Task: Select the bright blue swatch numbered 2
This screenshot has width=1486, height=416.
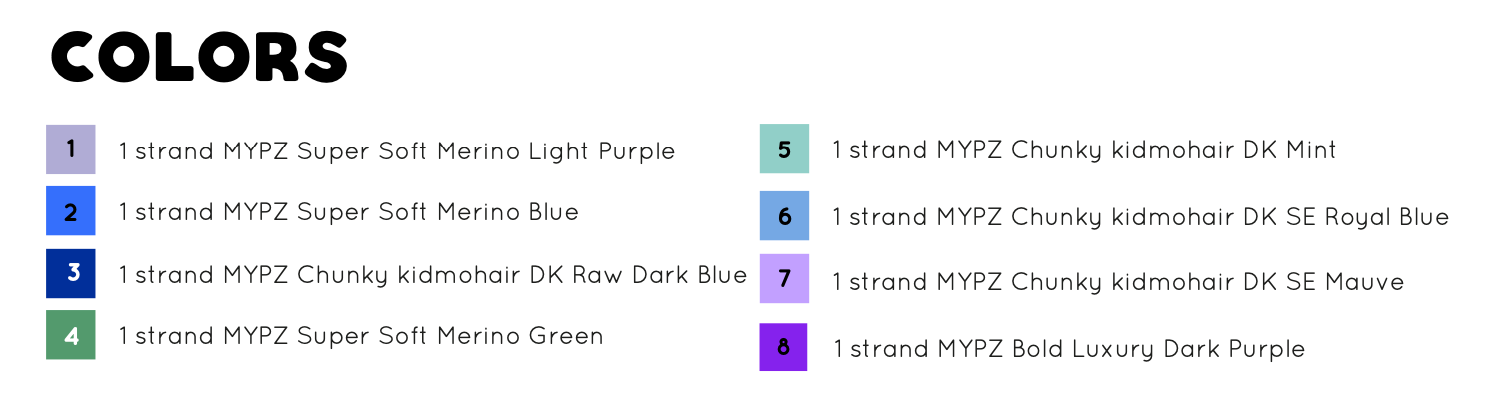Action: click(70, 211)
